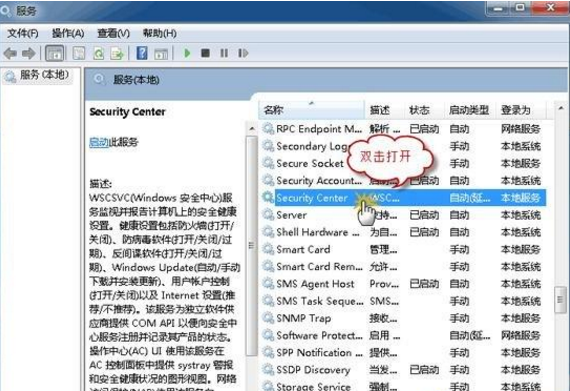Click the Export List toolbar icon
570x391 pixels.
117,53
